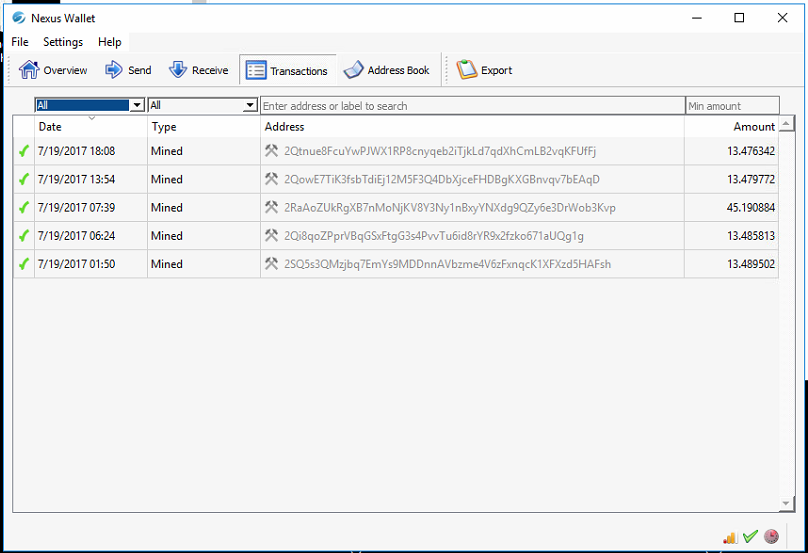
Task: Click mining pickaxe icon for 2Qtnue8 address
Action: 272,150
